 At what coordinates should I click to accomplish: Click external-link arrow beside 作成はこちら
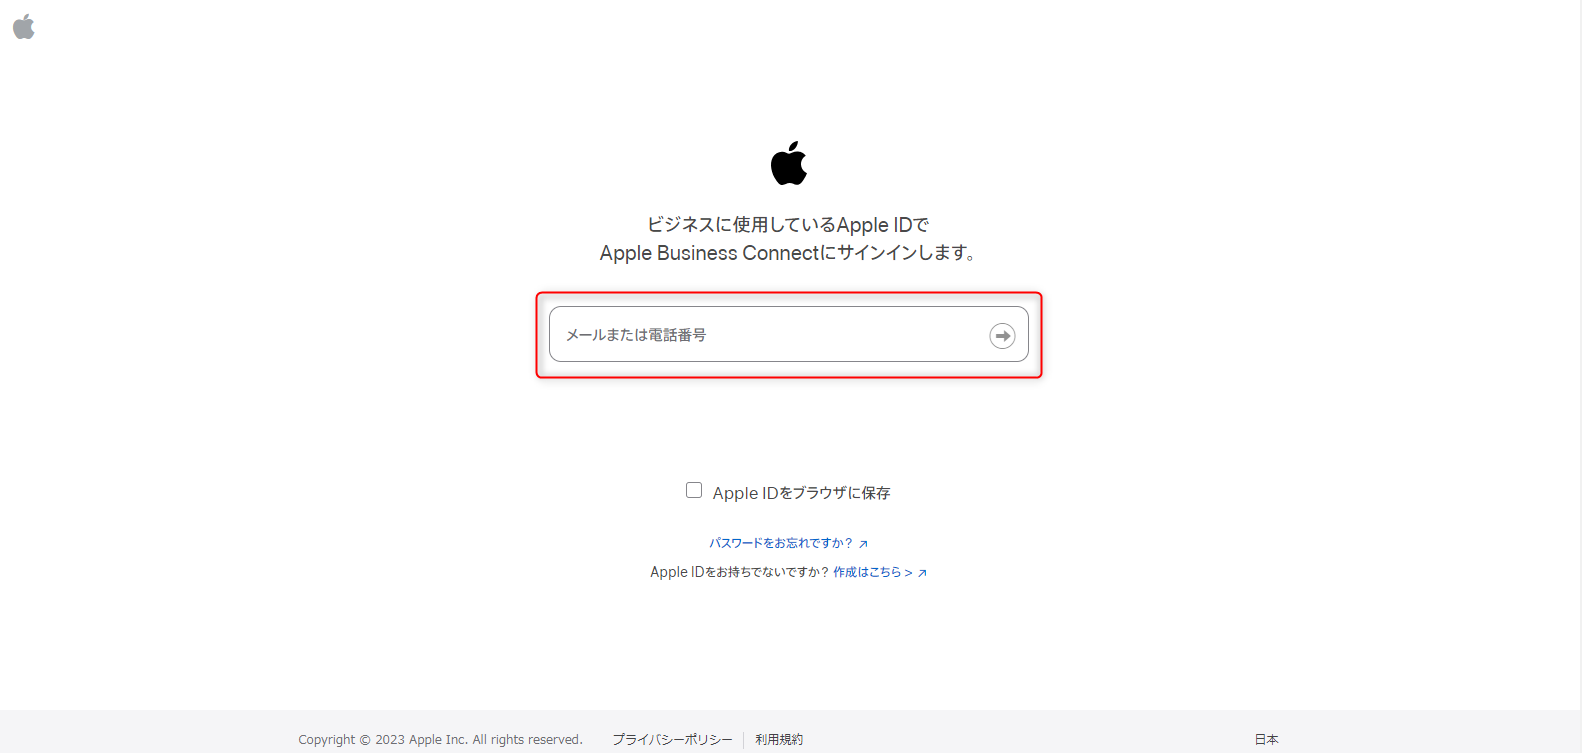tap(922, 573)
